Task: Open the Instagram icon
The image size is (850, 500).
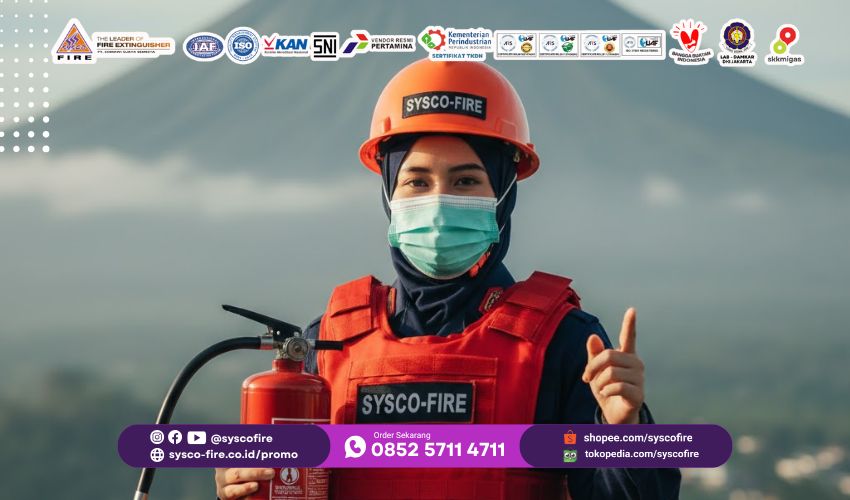Action: coord(157,437)
